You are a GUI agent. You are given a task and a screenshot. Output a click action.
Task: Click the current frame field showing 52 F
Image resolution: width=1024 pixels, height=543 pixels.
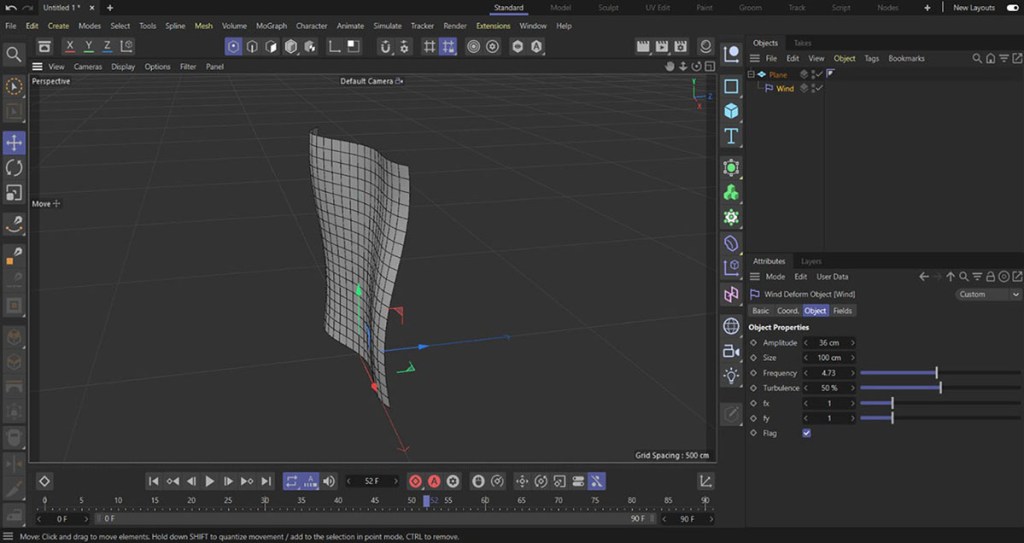click(x=371, y=481)
